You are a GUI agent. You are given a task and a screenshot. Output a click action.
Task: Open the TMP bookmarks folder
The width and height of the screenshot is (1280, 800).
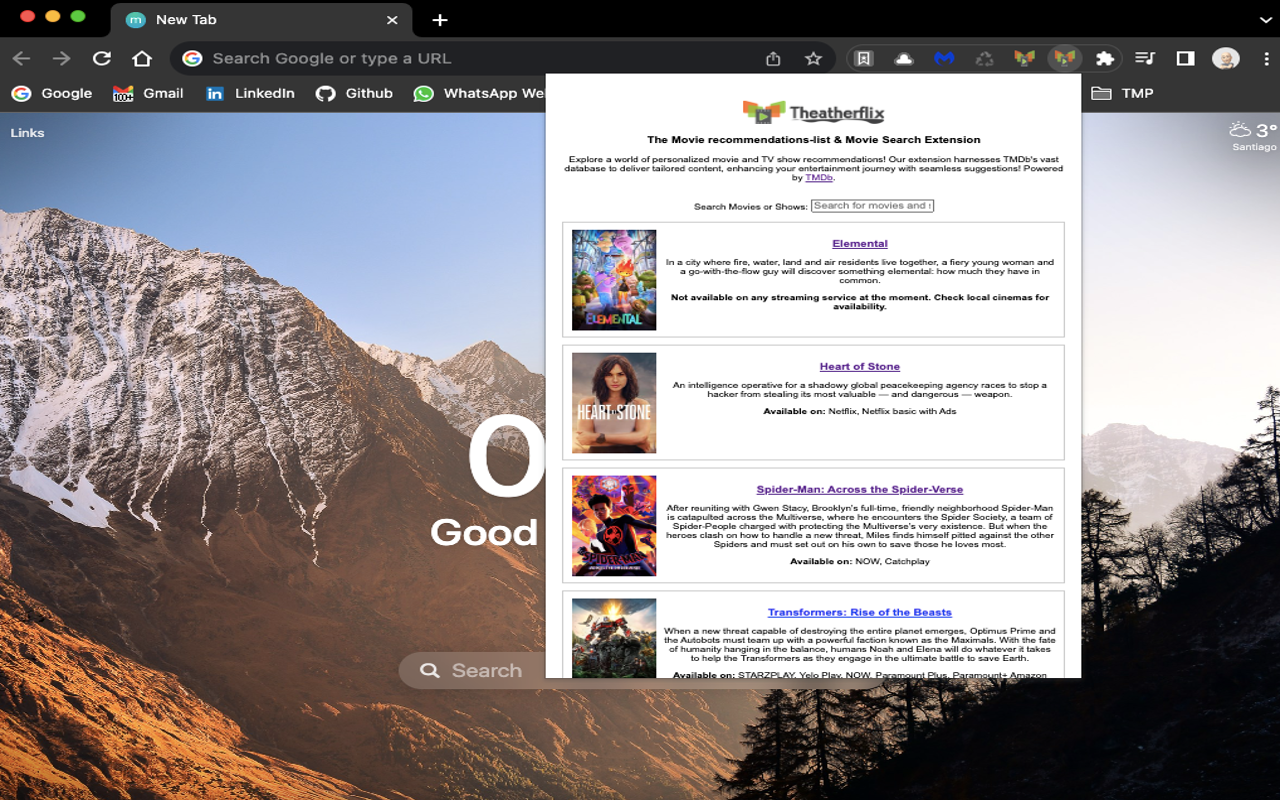coord(1122,93)
